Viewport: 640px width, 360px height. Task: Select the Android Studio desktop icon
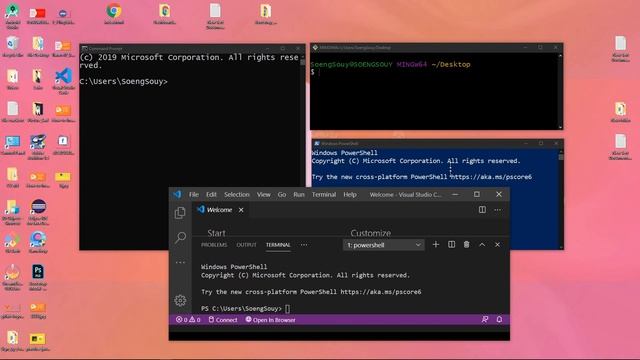point(13,17)
